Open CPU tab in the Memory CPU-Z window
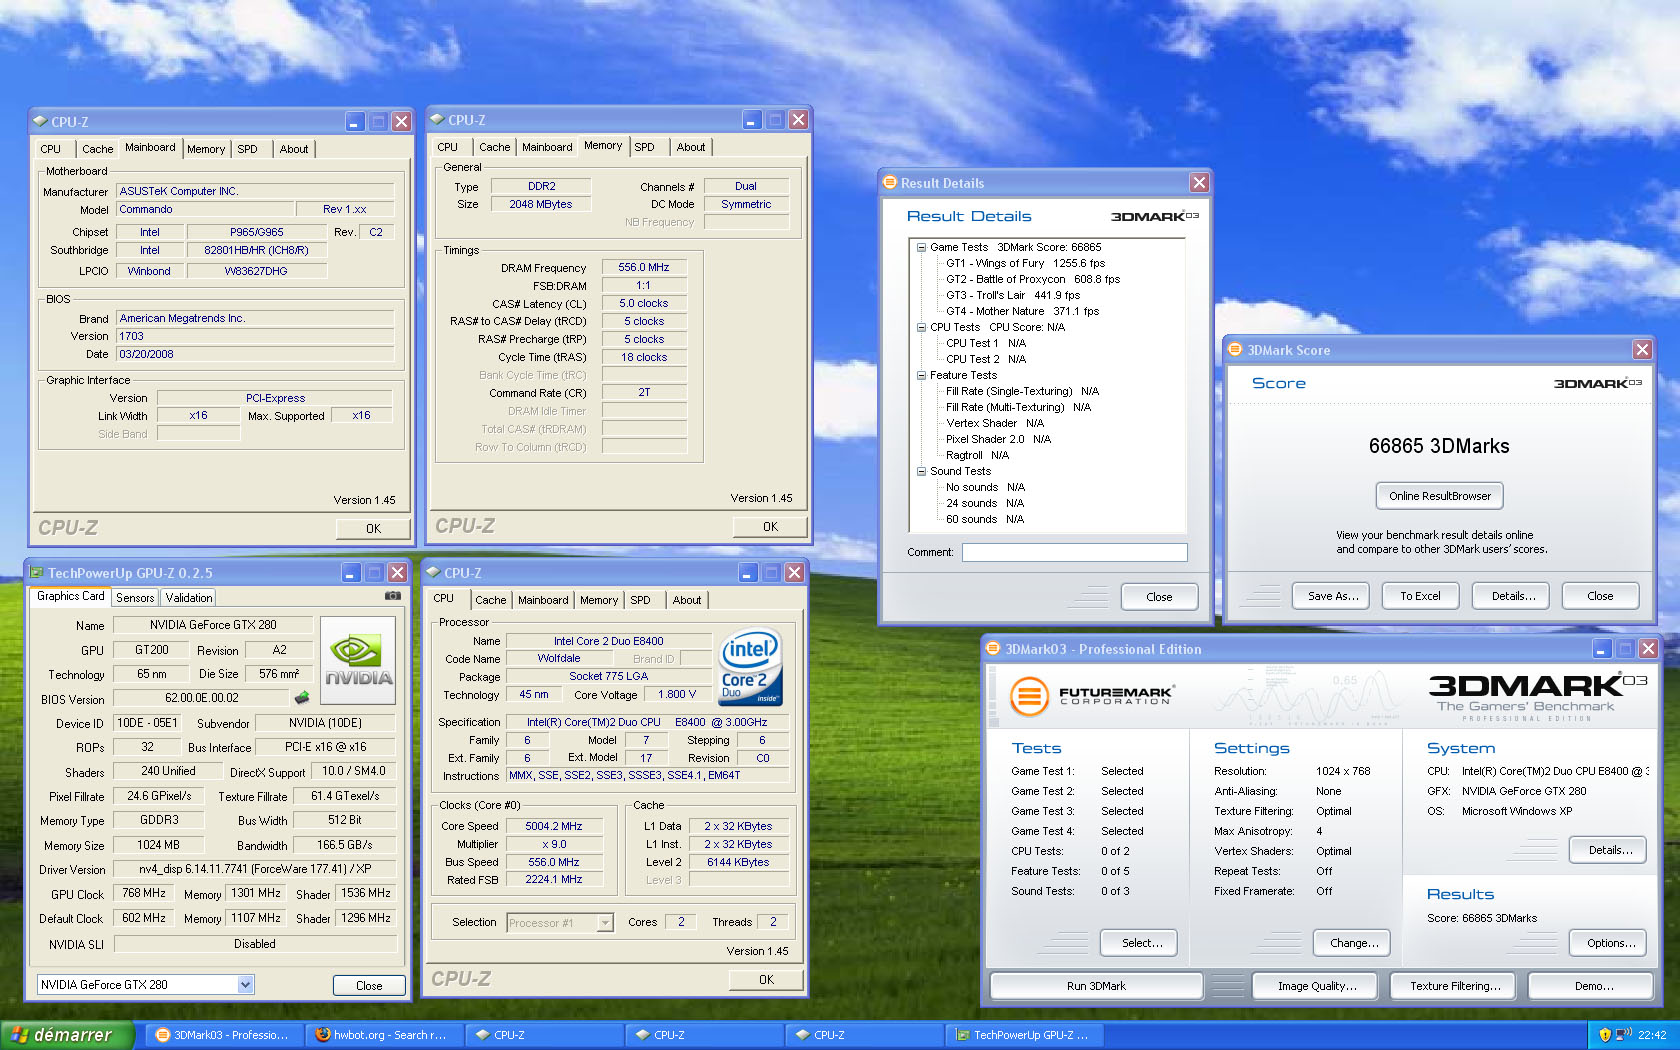Image resolution: width=1680 pixels, height=1050 pixels. pyautogui.click(x=448, y=147)
